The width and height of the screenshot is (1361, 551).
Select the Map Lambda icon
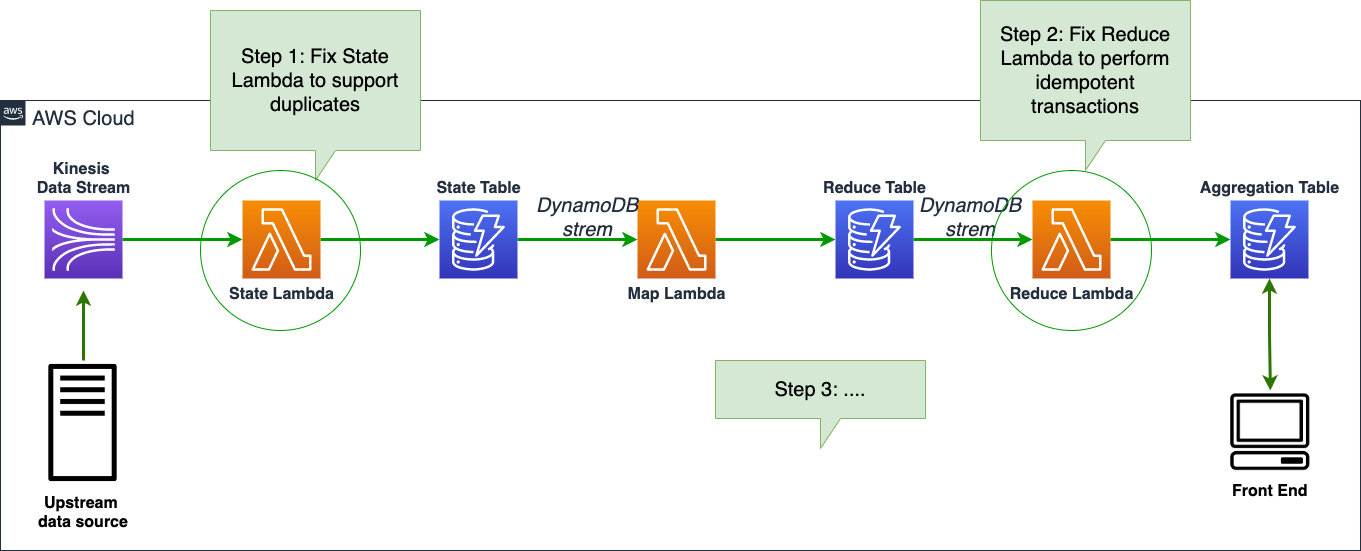pyautogui.click(x=676, y=239)
